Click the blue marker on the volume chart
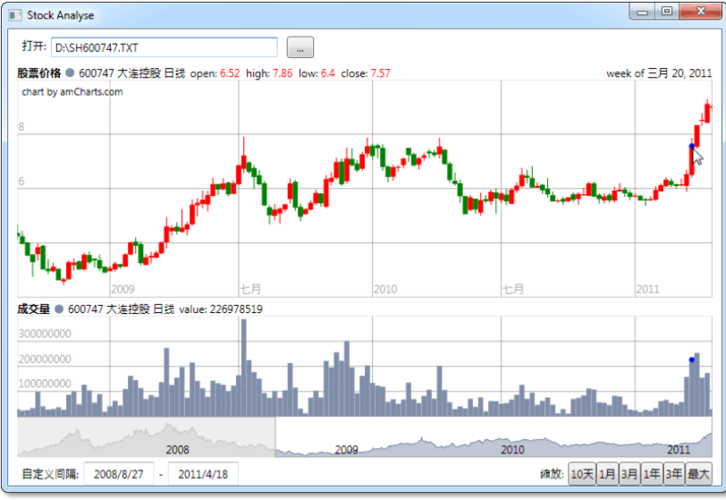This screenshot has width=726, height=500. [x=692, y=360]
